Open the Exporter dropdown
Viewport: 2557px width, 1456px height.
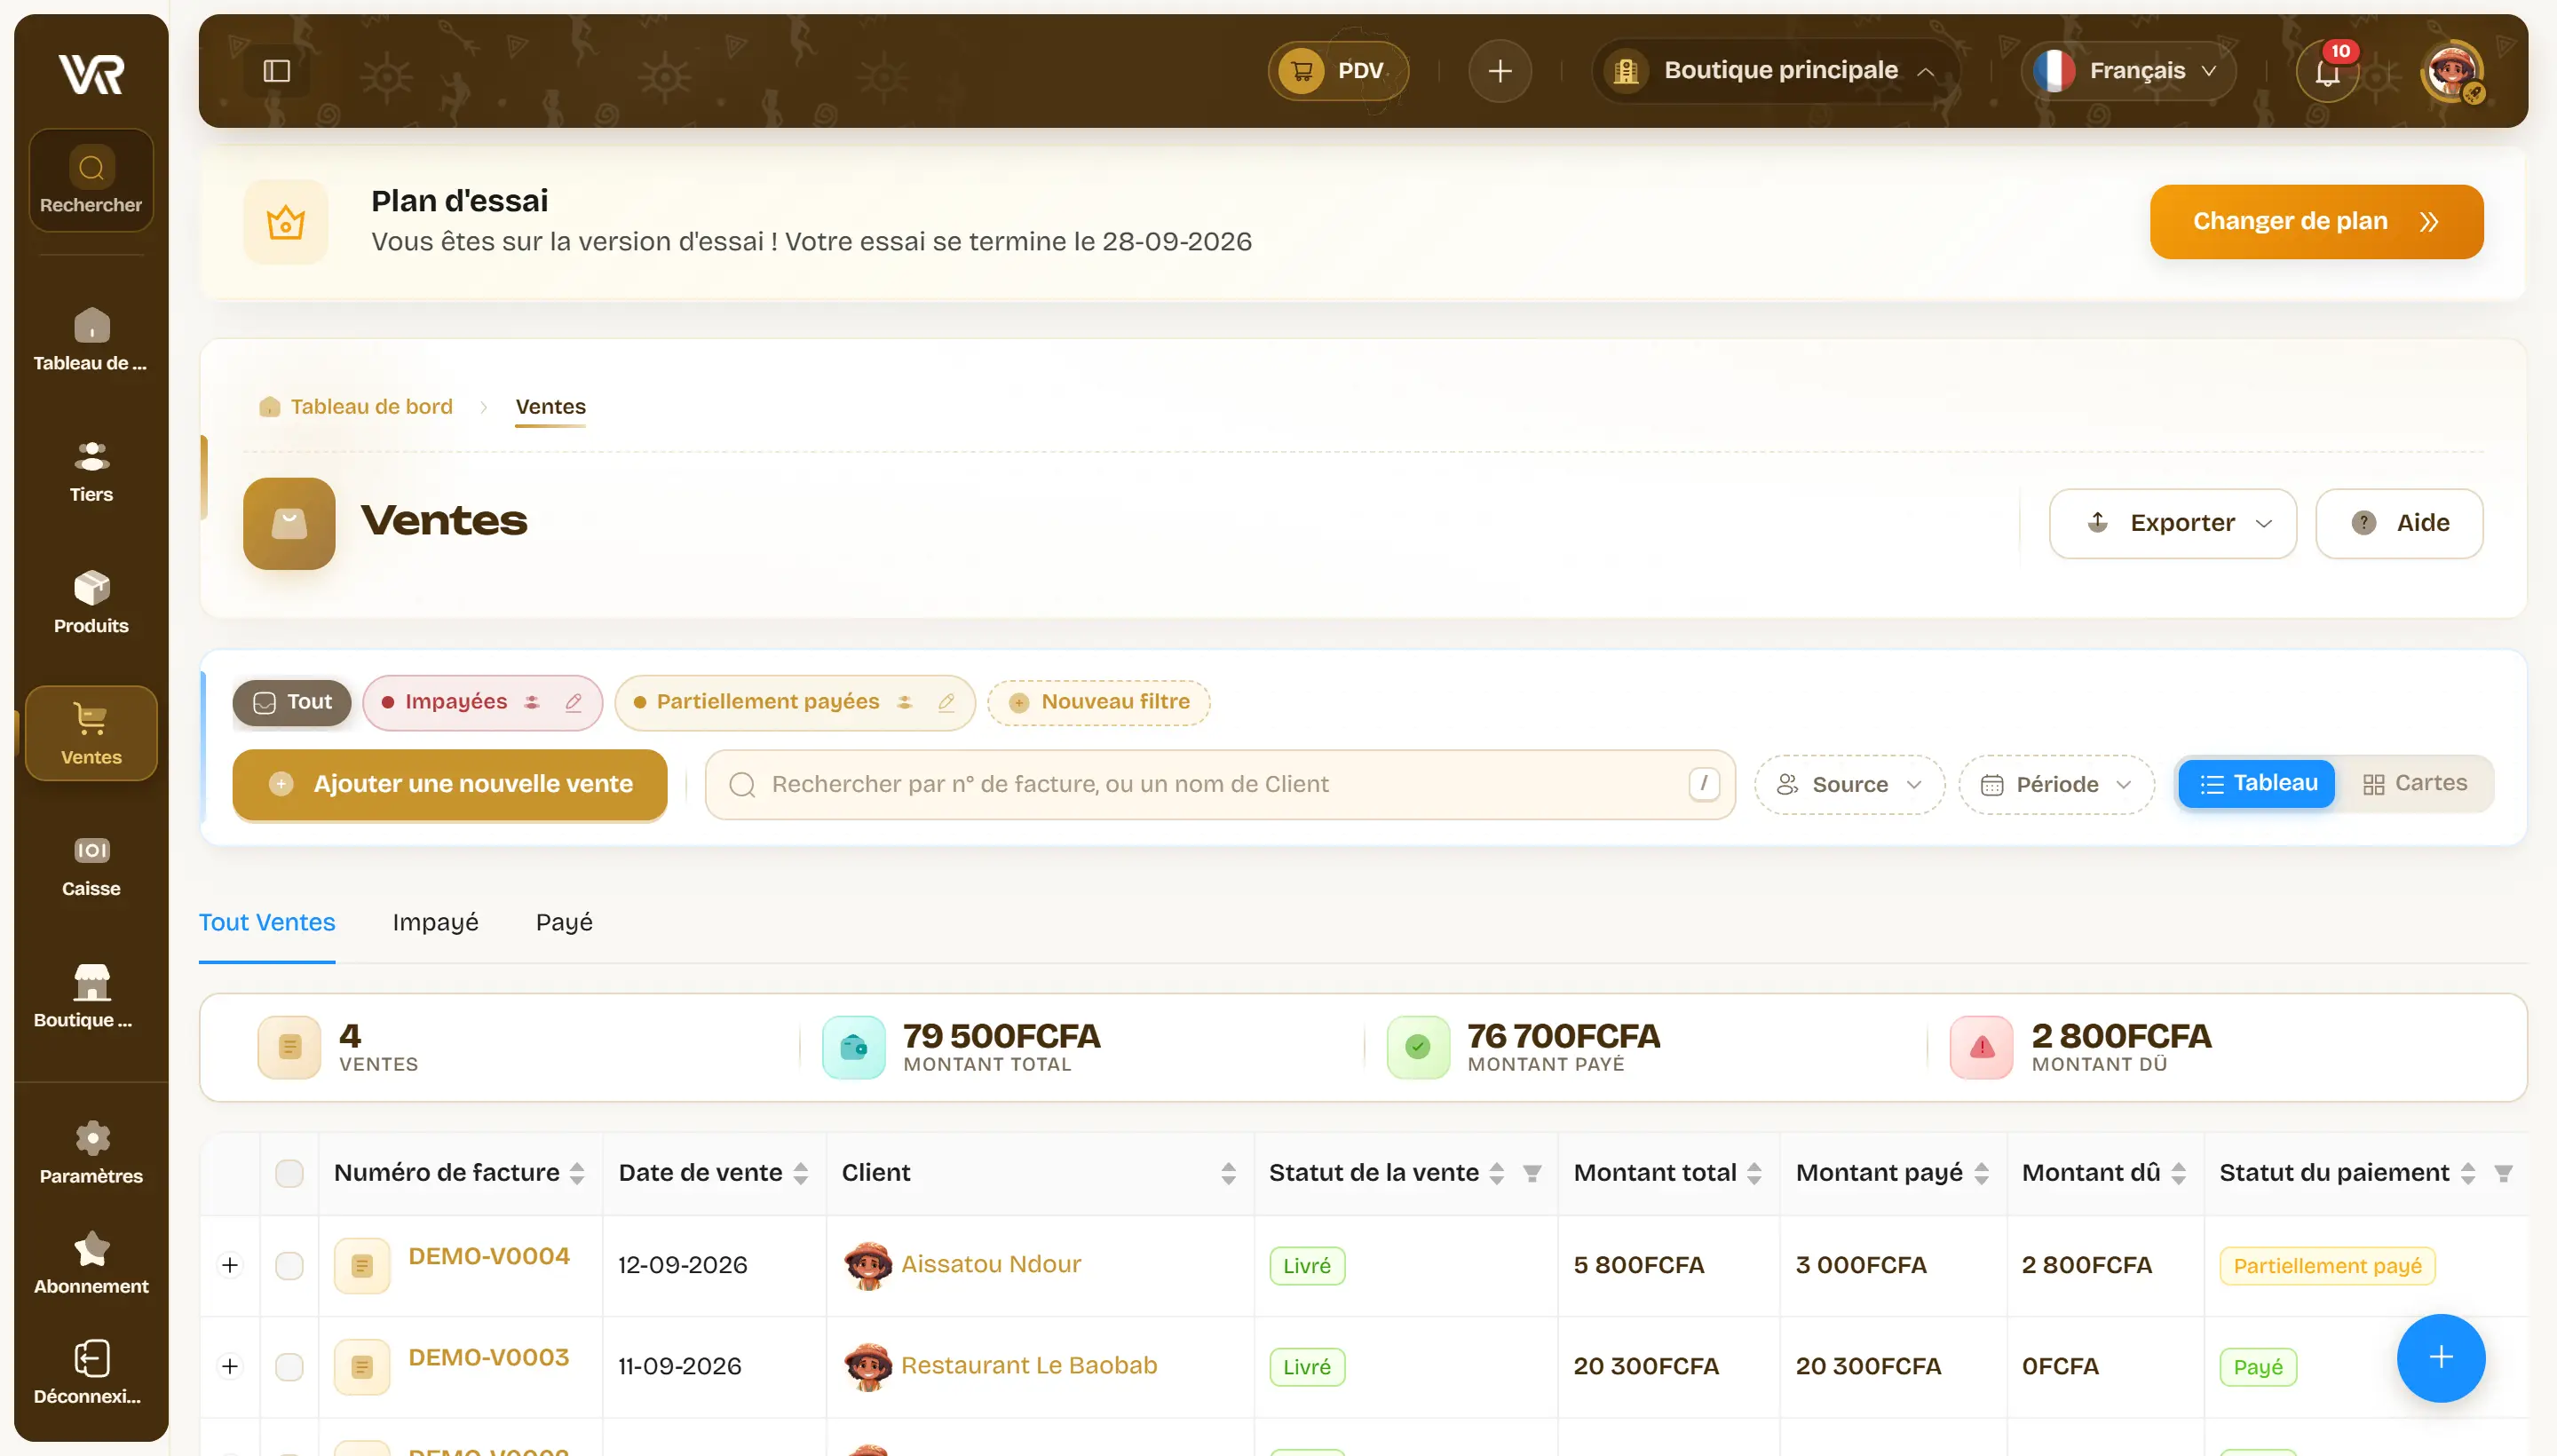[x=2172, y=523]
